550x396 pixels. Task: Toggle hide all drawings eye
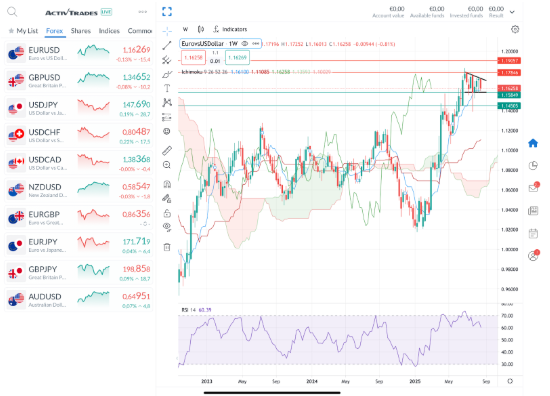[167, 227]
